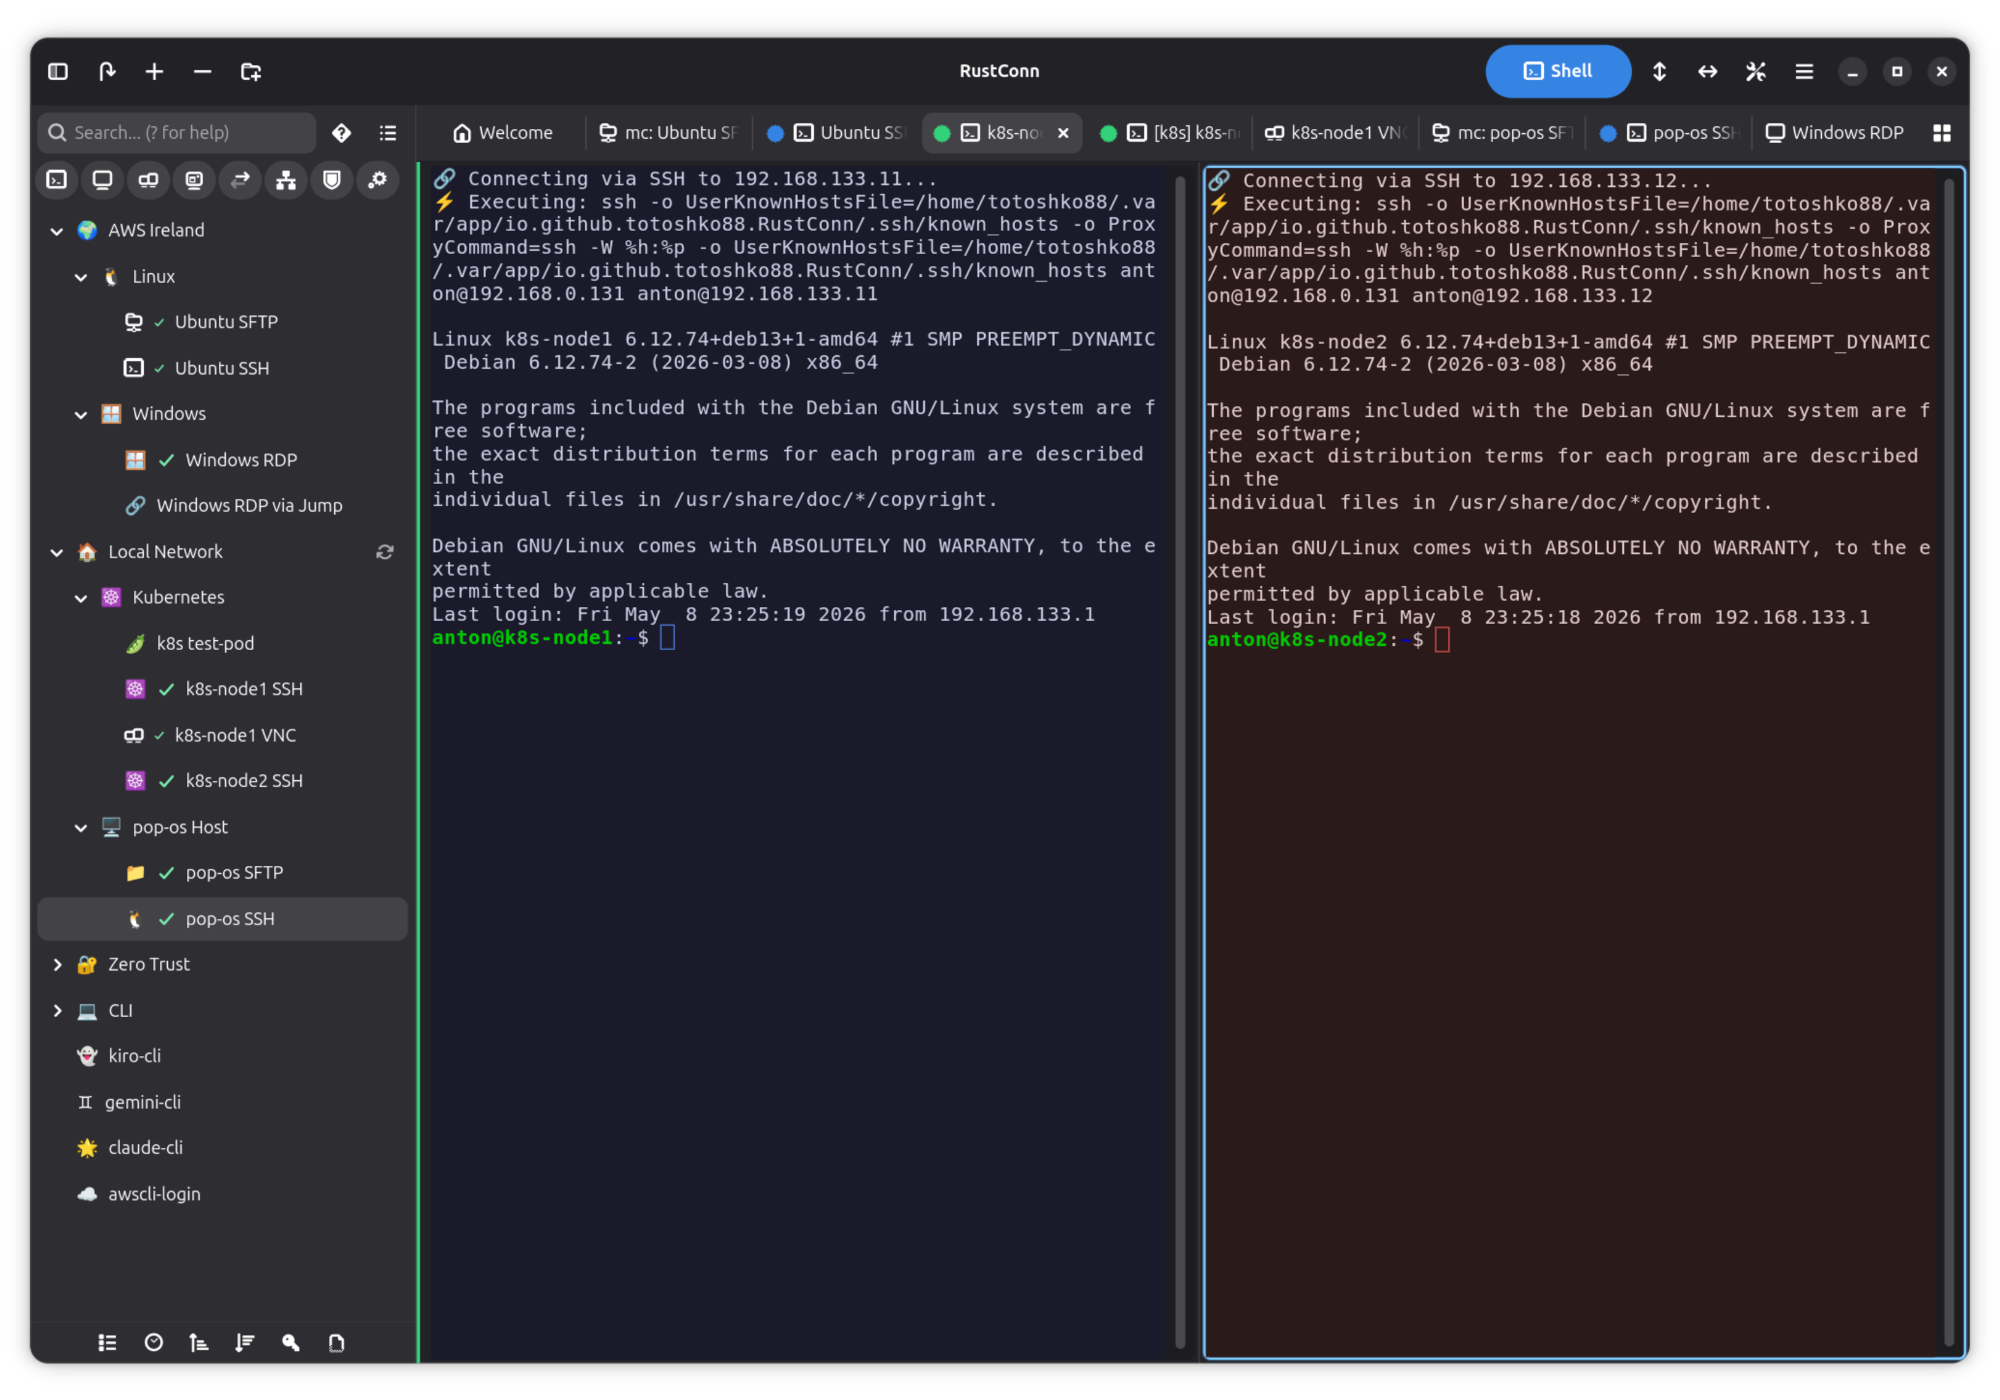Switch to the Windows RDP tab

[1835, 133]
